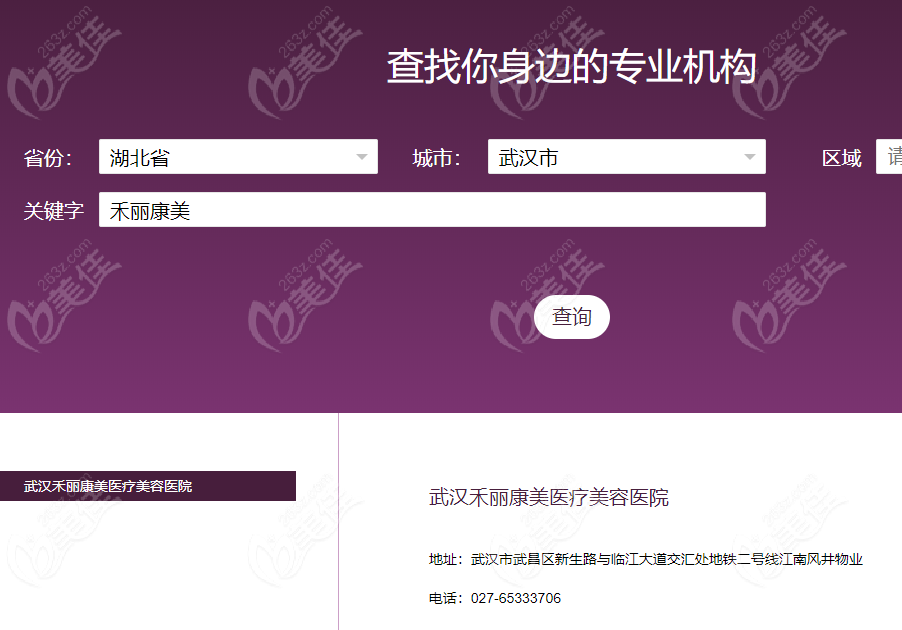
Task: Click the 查找你身边的专业机构 page heading
Action: (571, 67)
